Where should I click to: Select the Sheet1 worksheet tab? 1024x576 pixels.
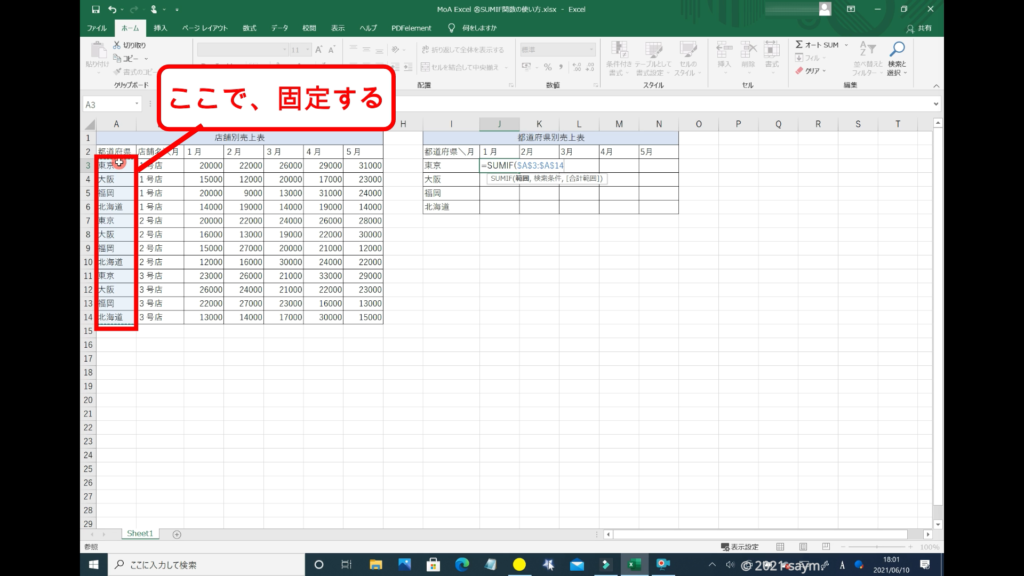[x=138, y=534]
